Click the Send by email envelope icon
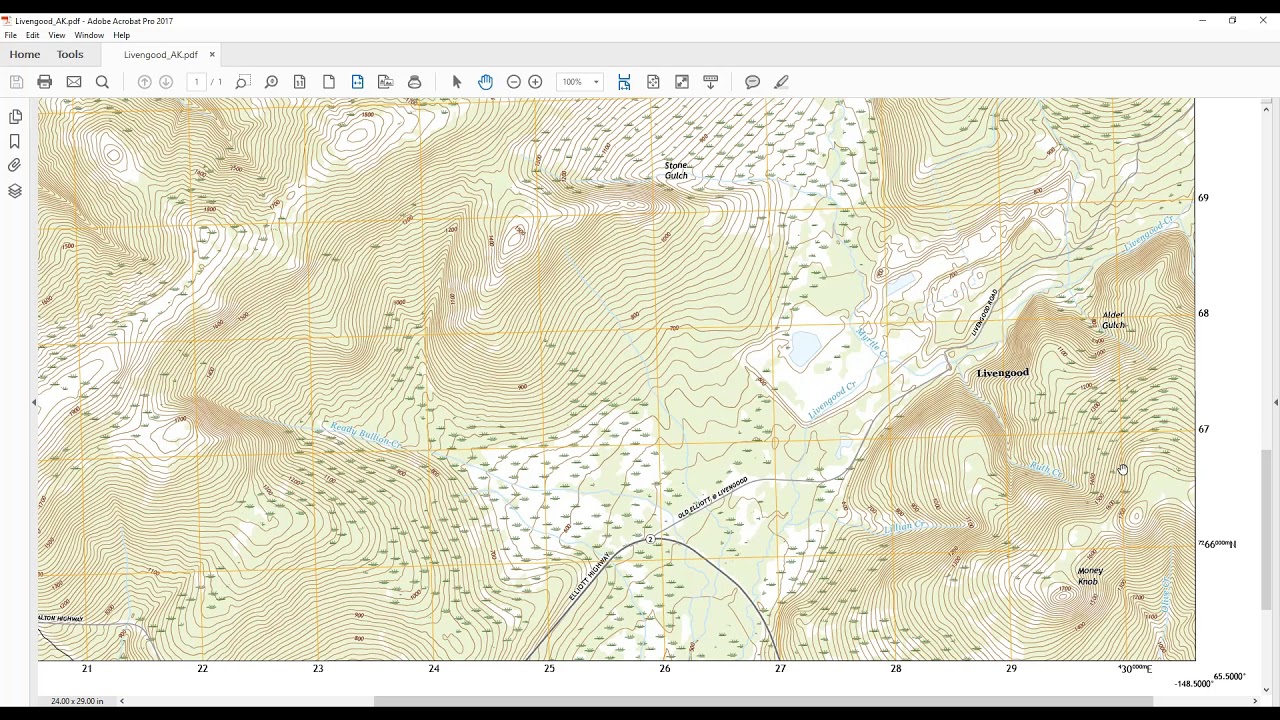This screenshot has width=1280, height=720. coord(74,82)
